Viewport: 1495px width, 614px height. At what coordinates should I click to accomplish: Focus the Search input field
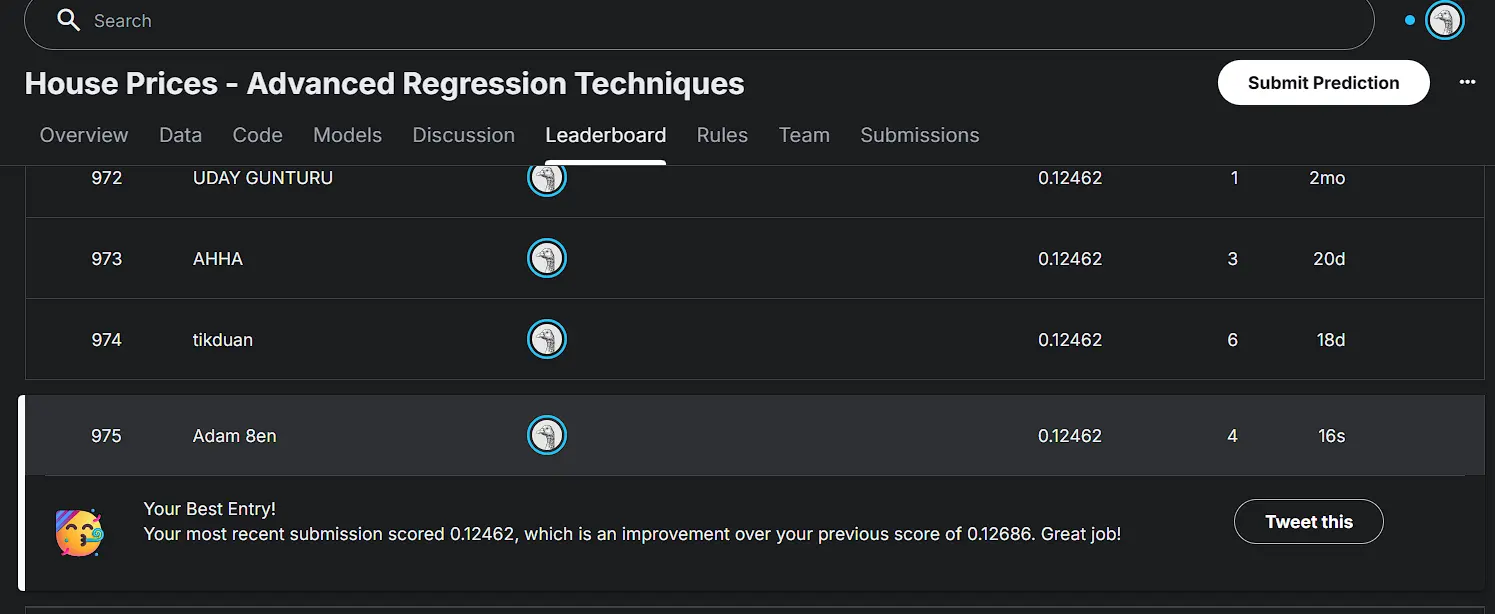point(700,21)
